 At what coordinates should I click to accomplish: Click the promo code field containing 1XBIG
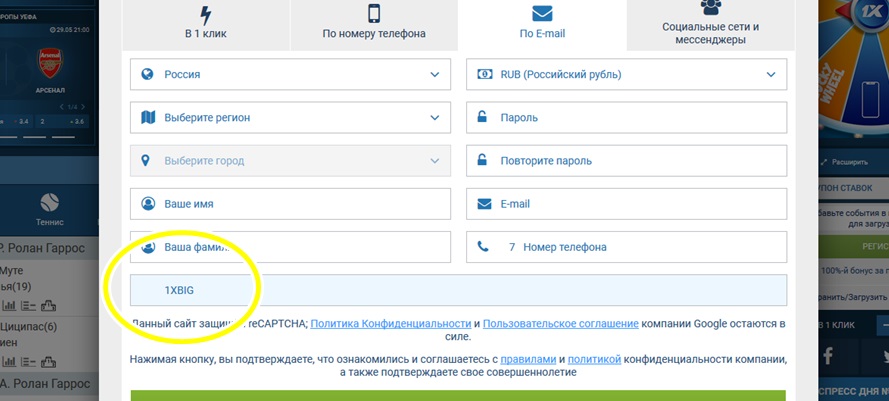[x=458, y=290]
